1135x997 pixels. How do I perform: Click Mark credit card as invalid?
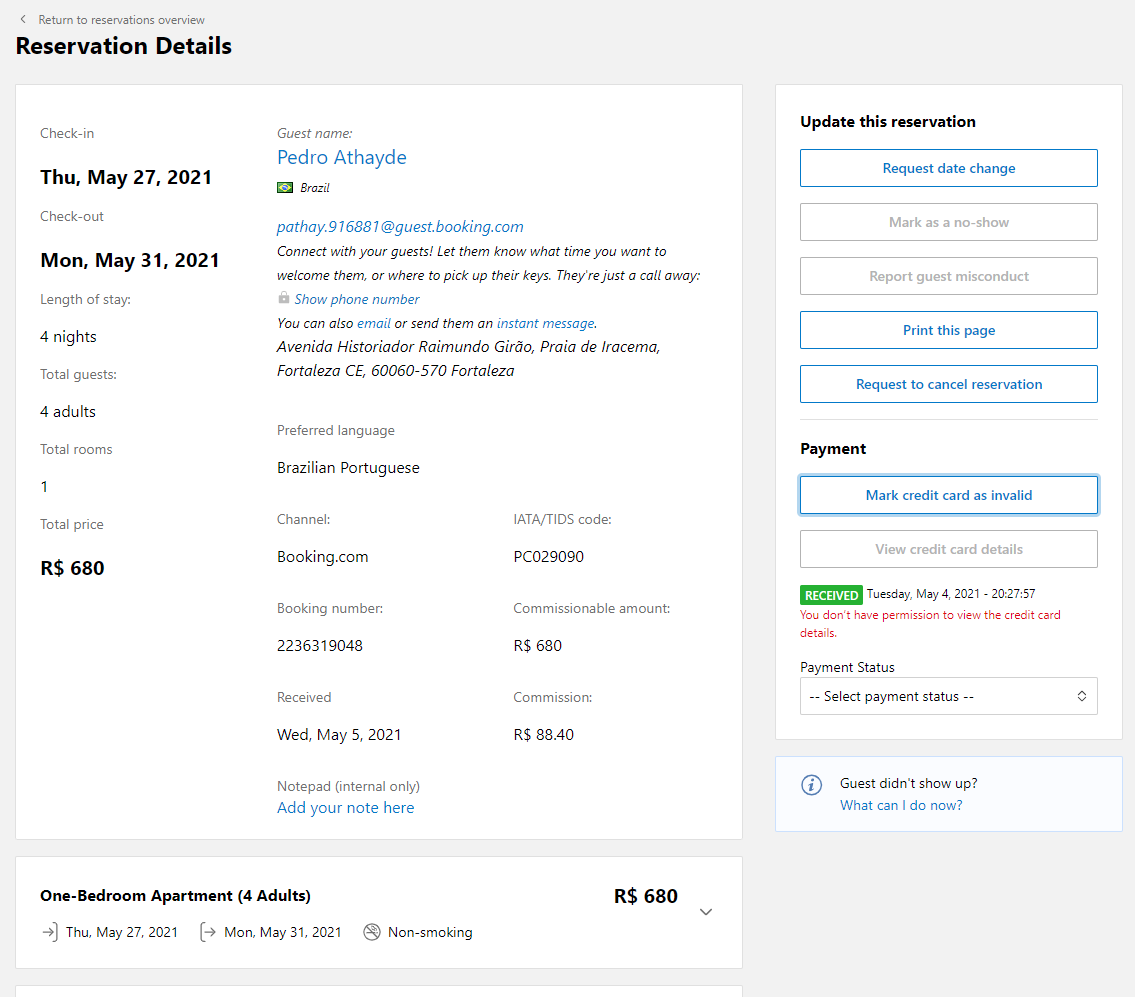[x=948, y=495]
